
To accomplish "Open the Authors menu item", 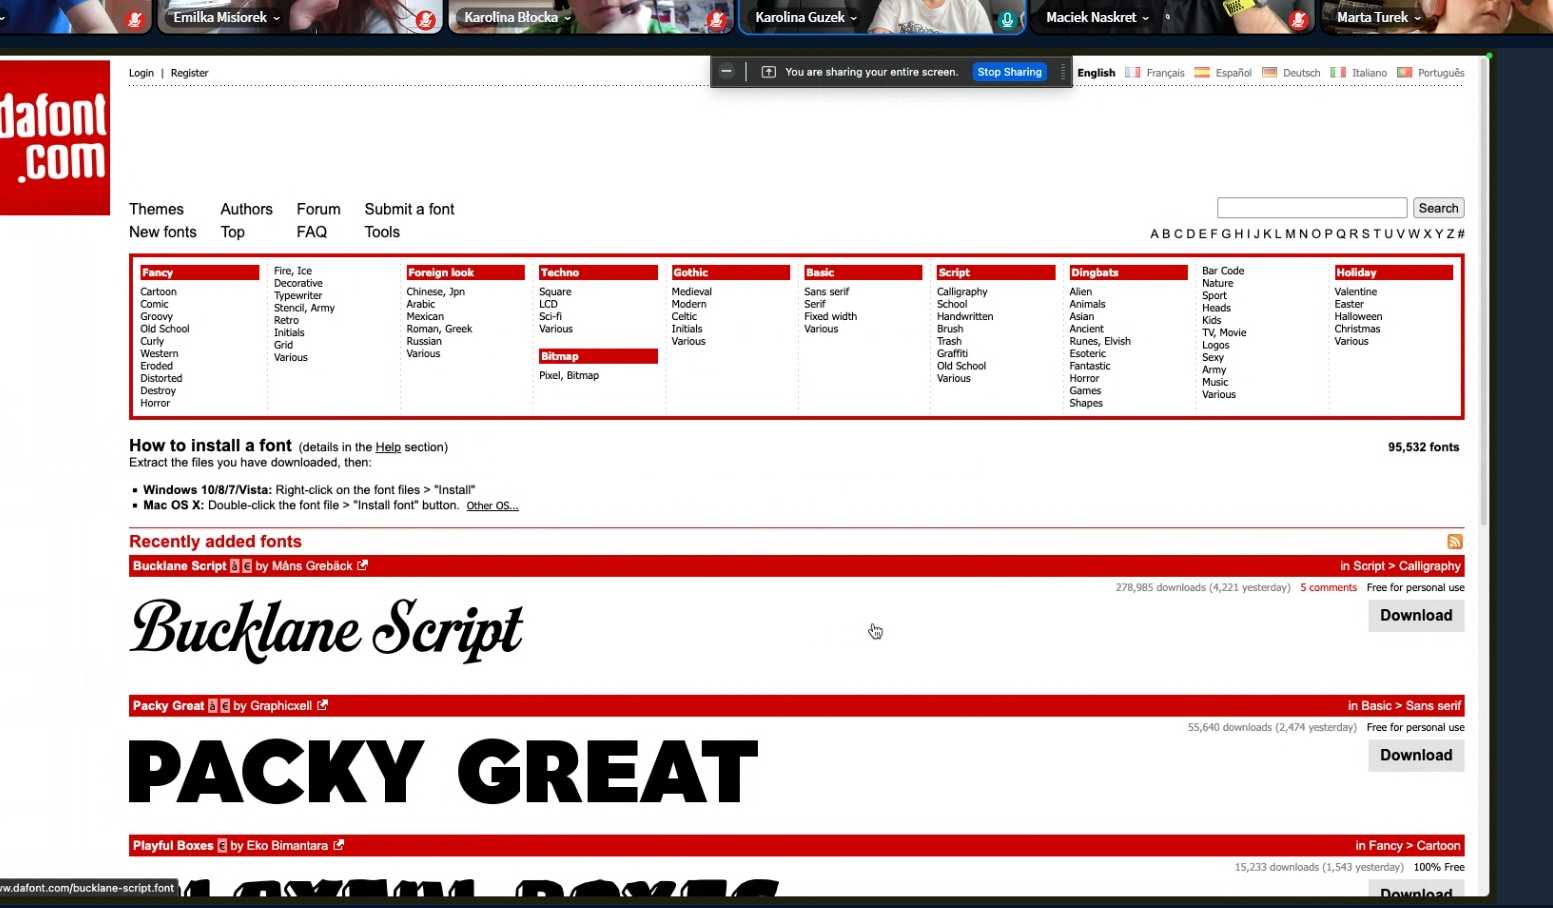I will (246, 209).
